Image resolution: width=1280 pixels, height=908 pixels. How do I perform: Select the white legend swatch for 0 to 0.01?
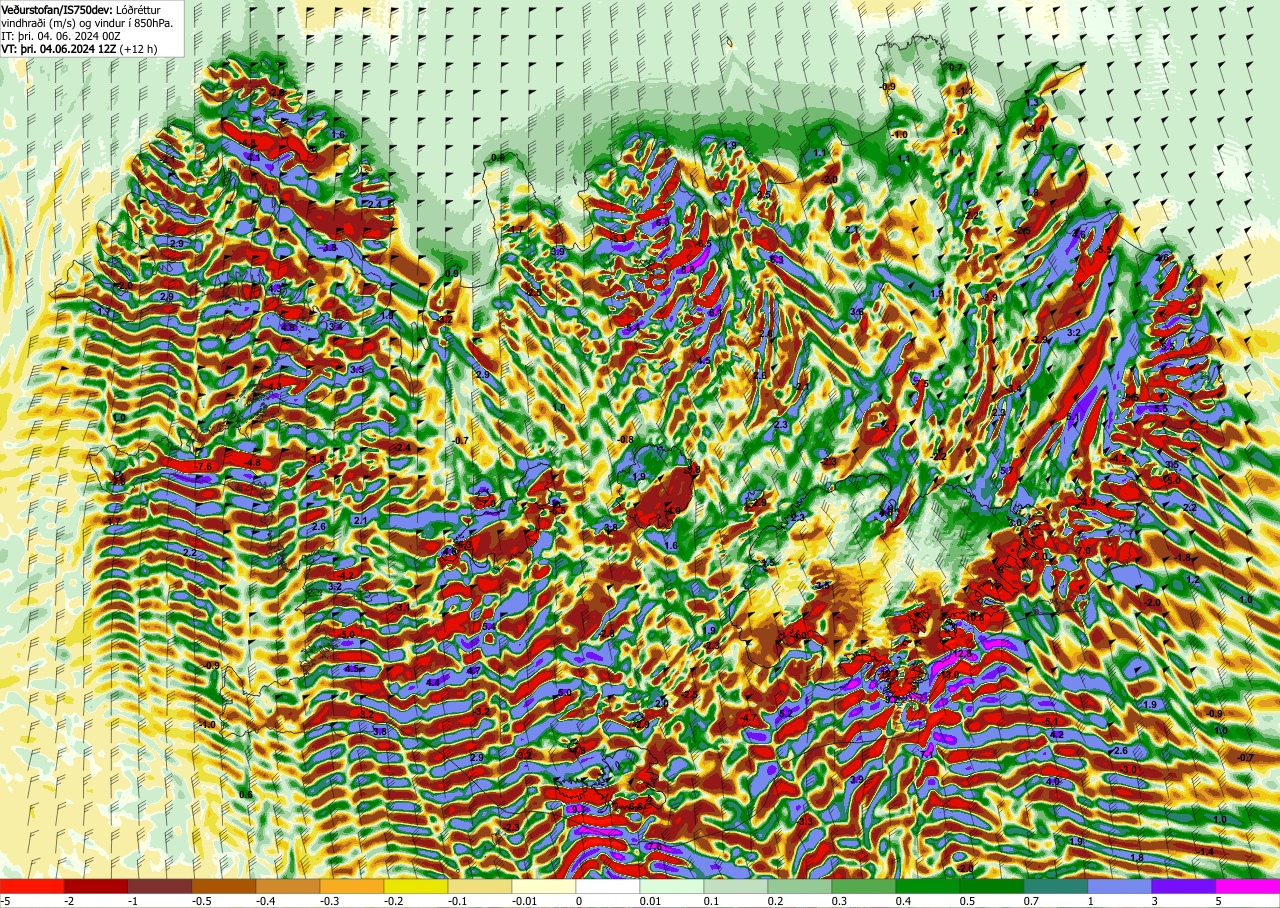click(608, 886)
